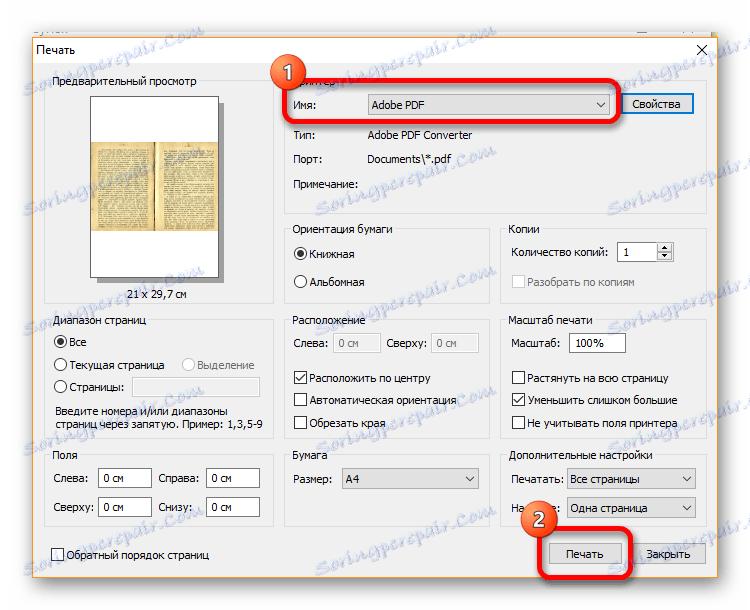Open the Печатать Все страницы dropdown

point(631,478)
